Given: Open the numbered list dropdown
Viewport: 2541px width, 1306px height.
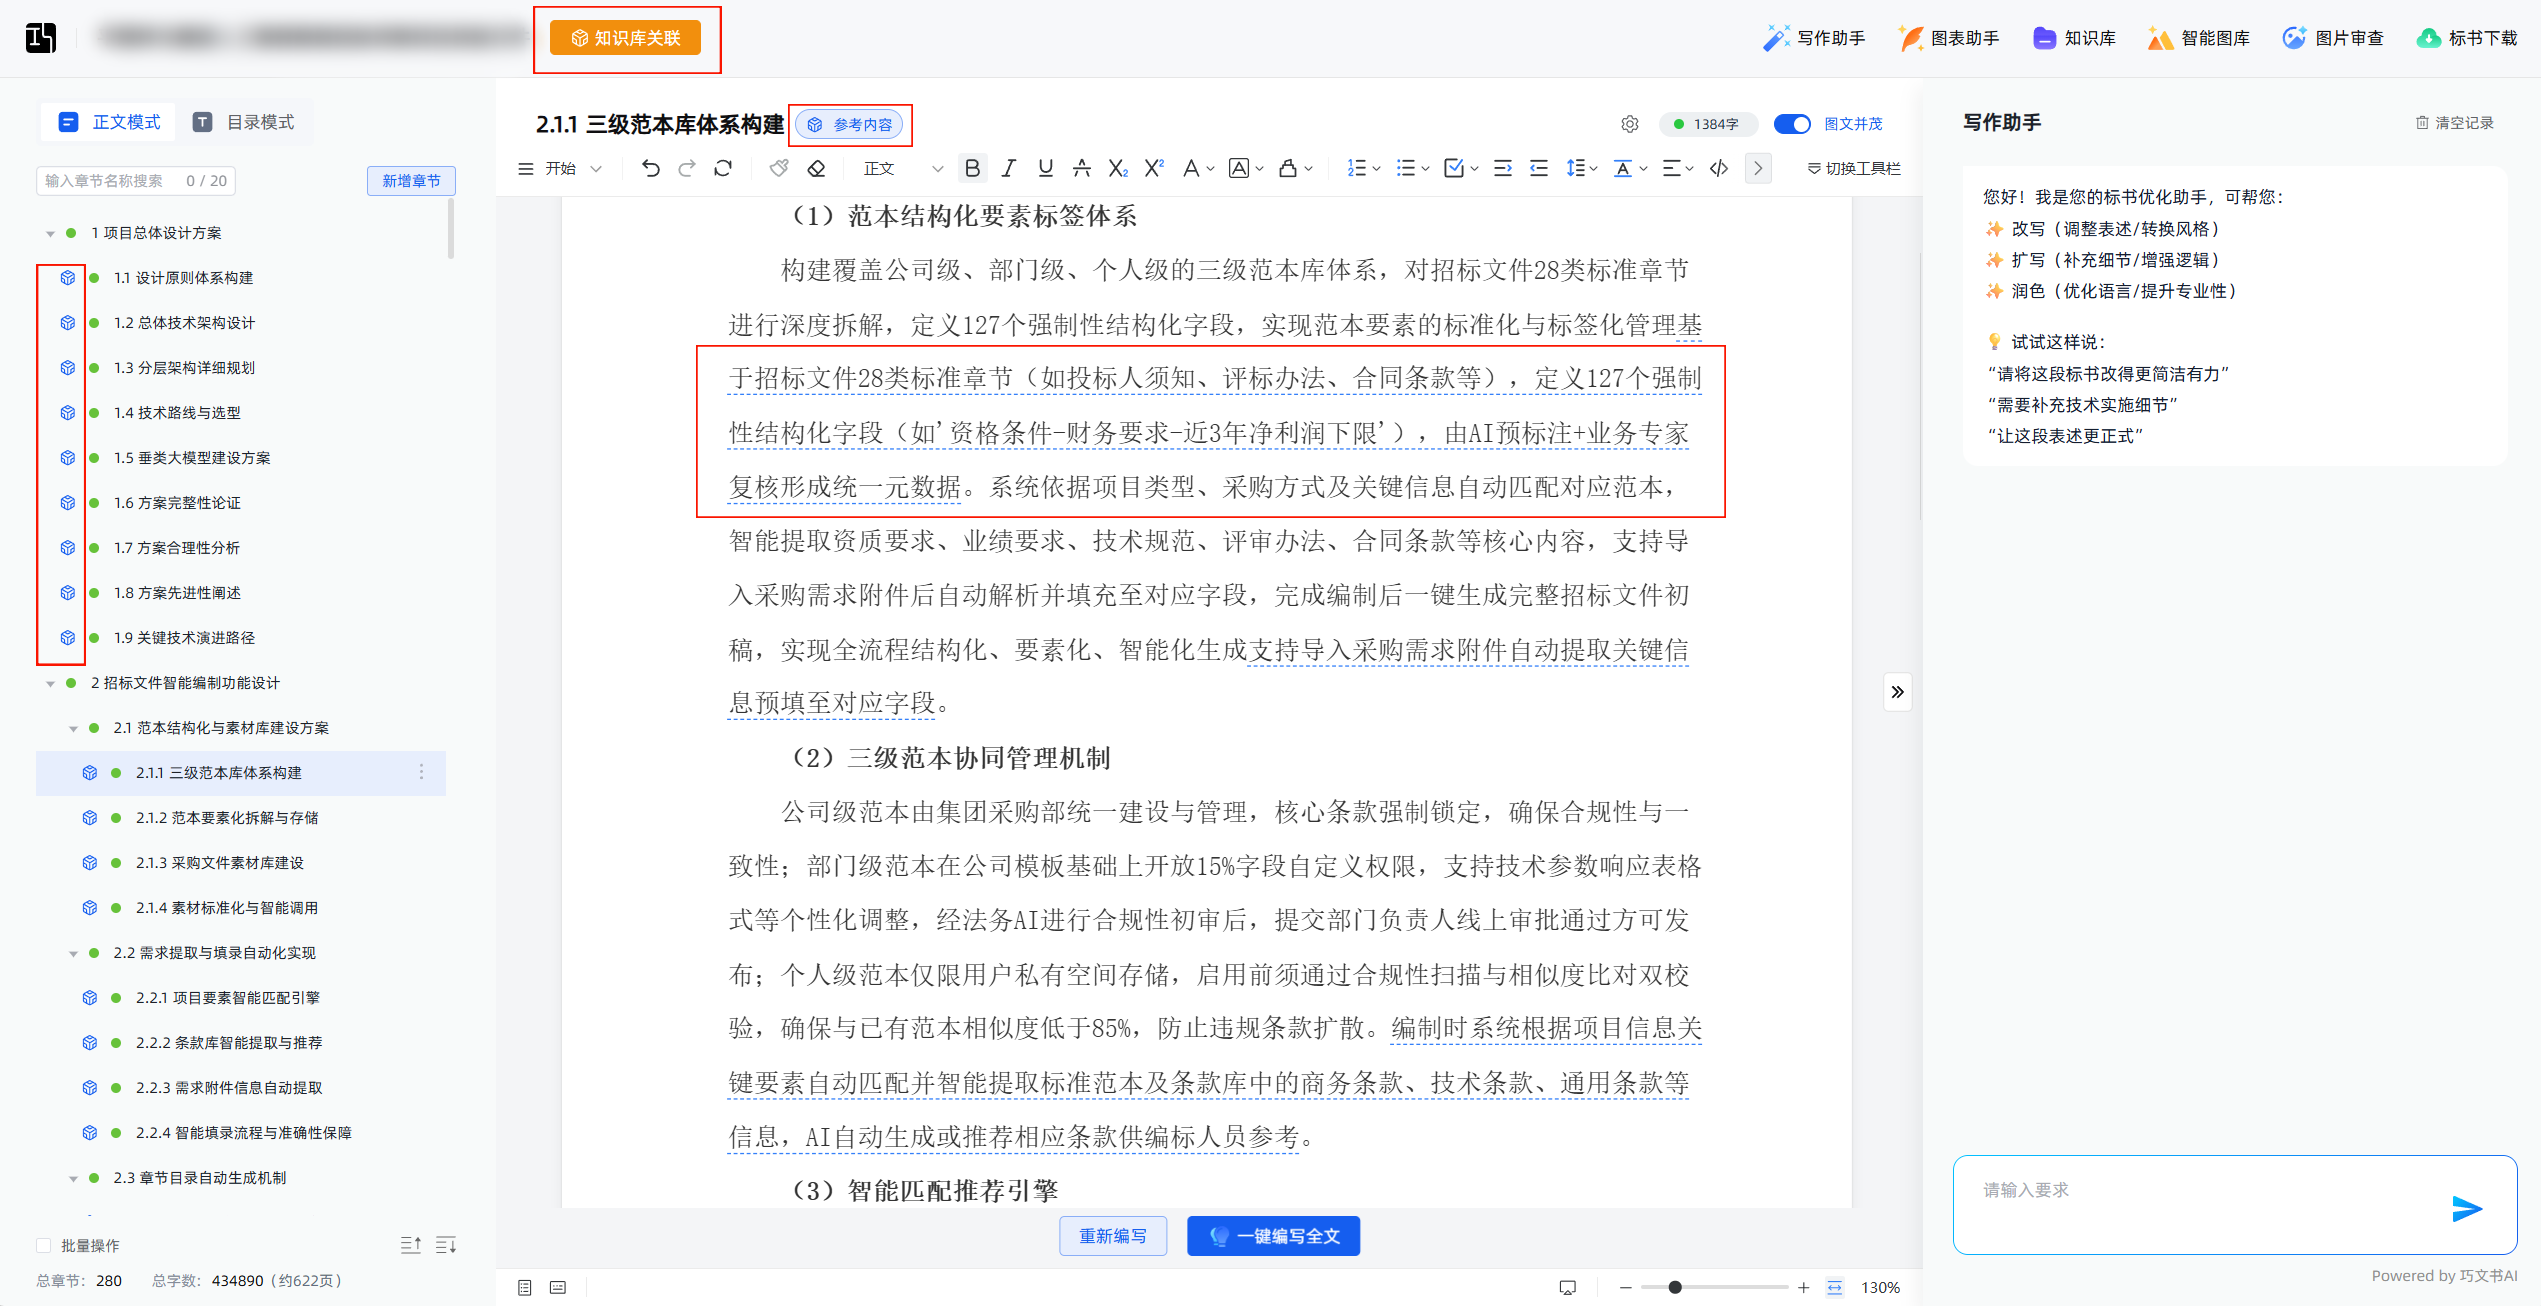Looking at the screenshot, I should pyautogui.click(x=1363, y=168).
